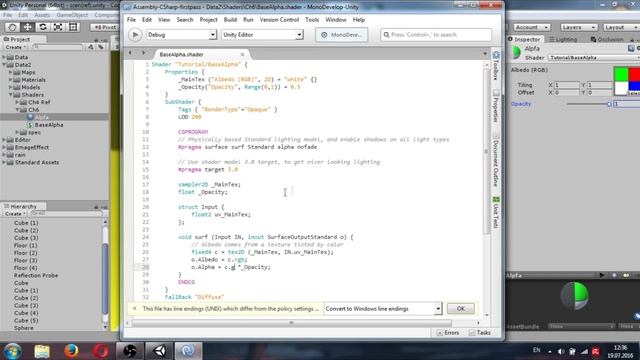Open Debug configuration dropdown
Viewport: 640px width, 360px height.
(x=182, y=35)
